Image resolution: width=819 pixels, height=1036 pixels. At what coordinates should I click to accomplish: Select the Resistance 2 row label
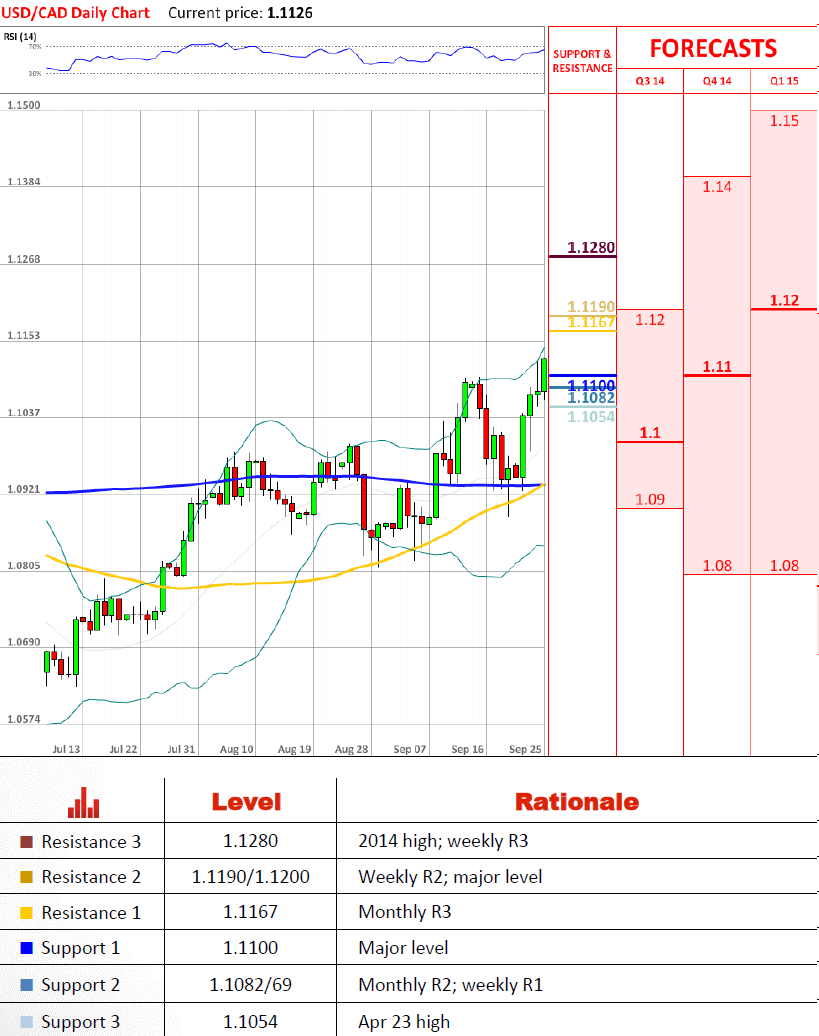click(x=91, y=877)
